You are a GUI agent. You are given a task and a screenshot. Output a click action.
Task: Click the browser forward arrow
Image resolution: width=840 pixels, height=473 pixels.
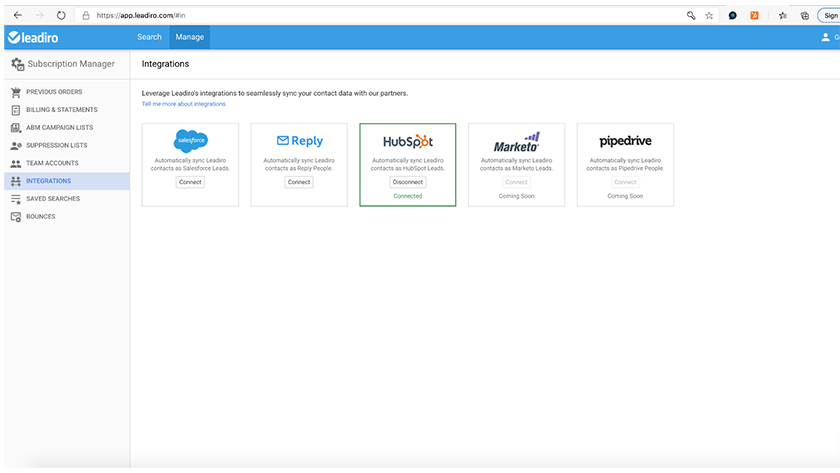click(39, 16)
